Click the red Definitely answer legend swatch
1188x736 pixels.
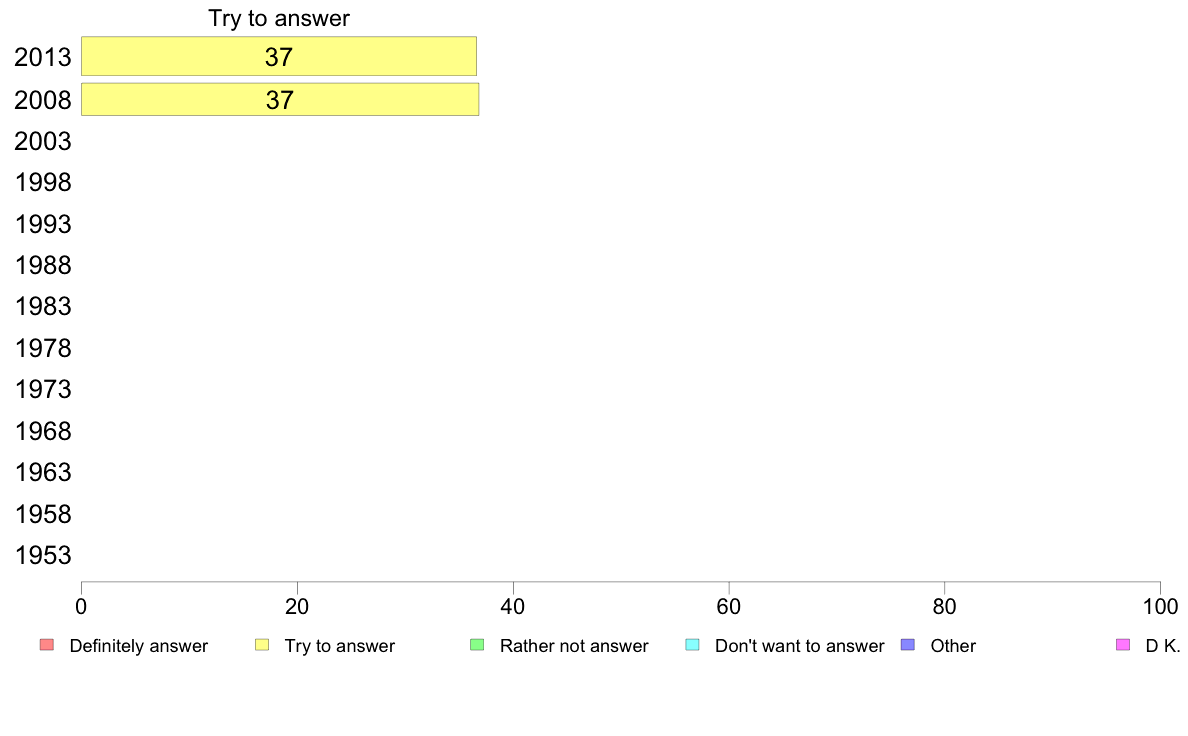click(47, 645)
